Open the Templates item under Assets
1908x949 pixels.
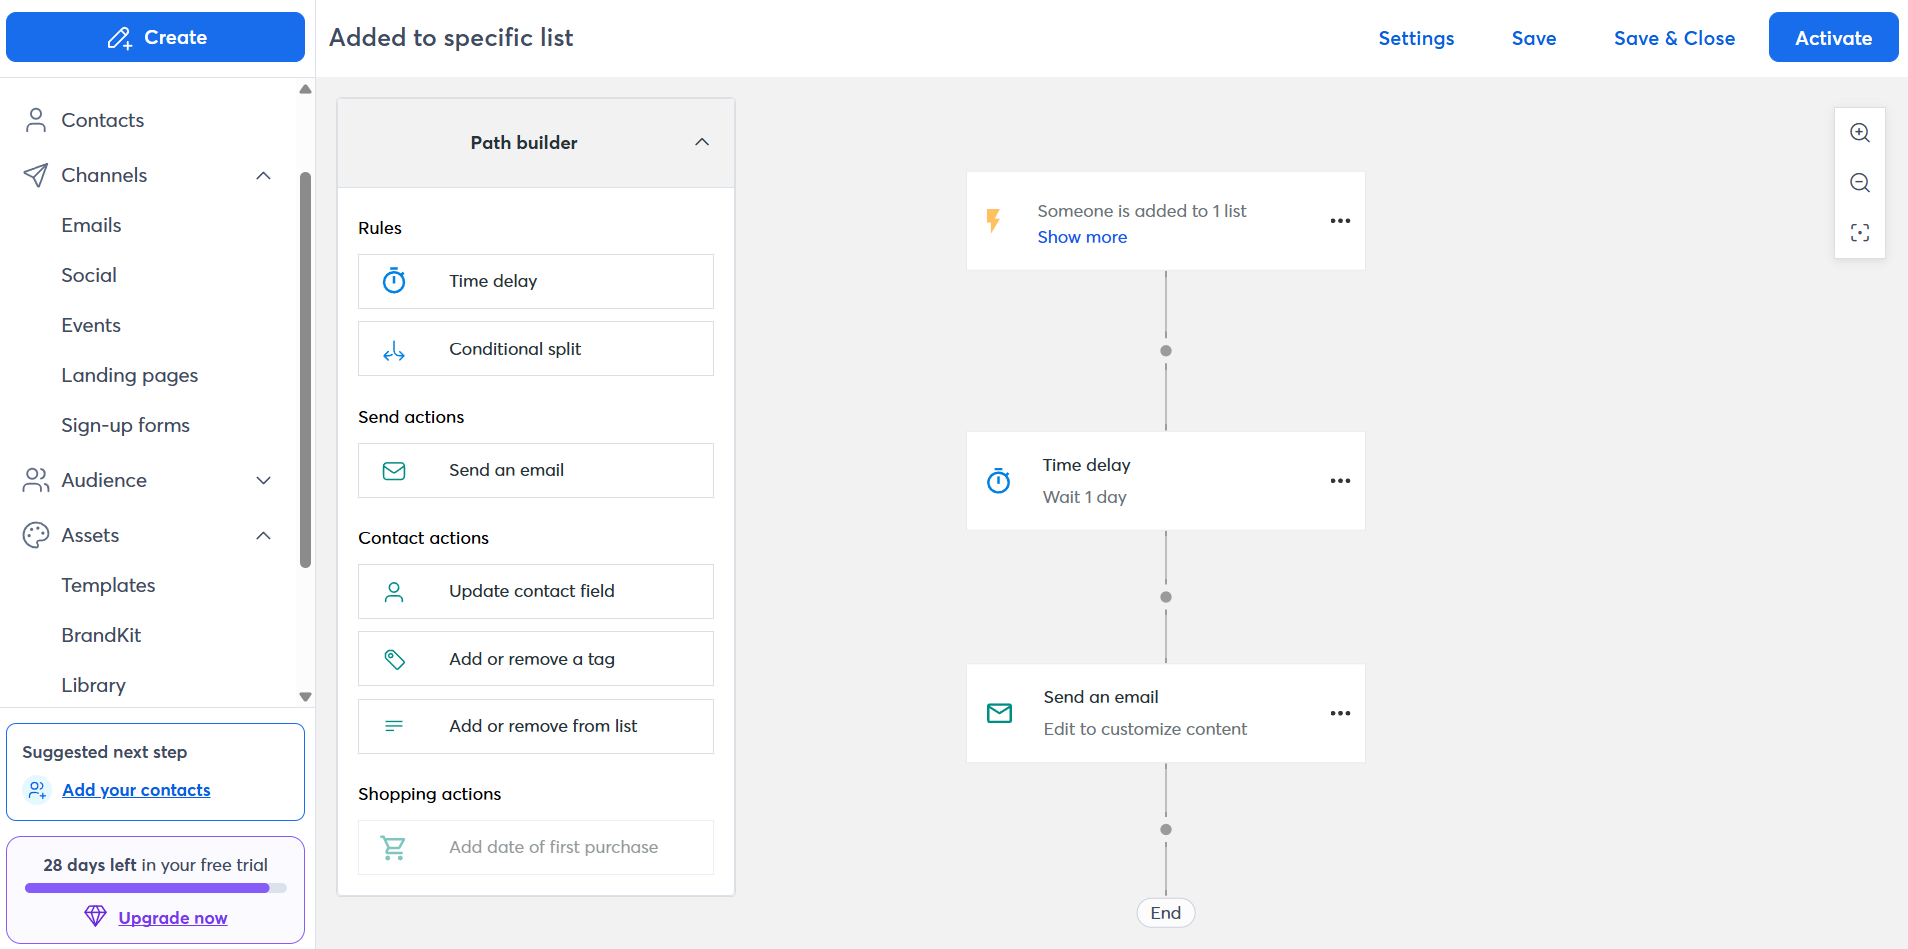[108, 585]
